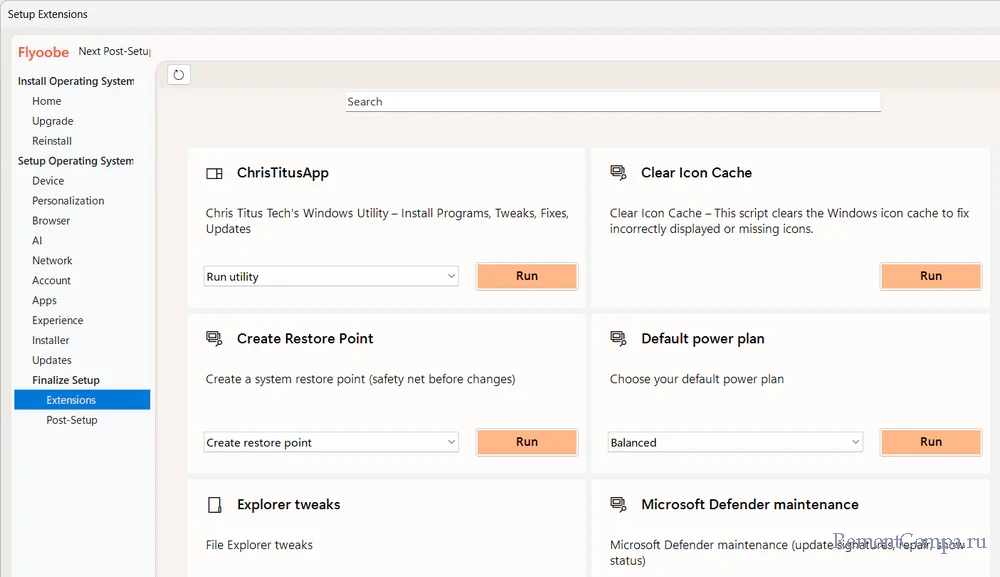1000x577 pixels.
Task: Go to the Post-Setup section
Action: (x=72, y=420)
